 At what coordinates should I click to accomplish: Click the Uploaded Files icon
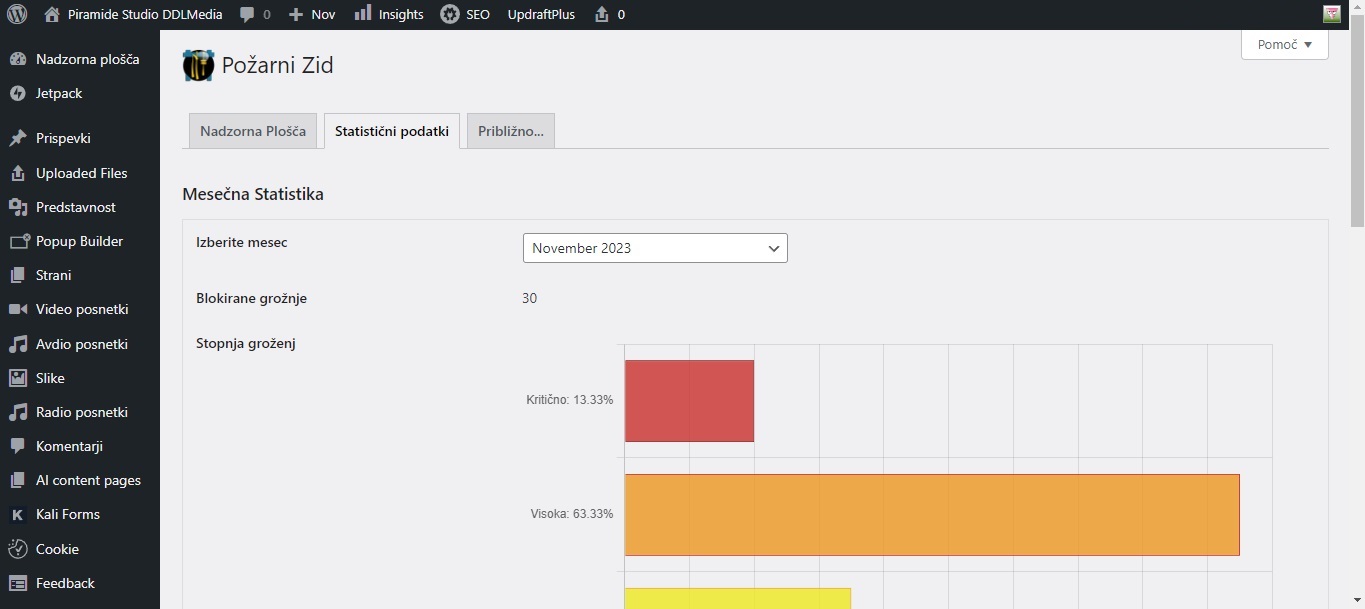coord(17,173)
